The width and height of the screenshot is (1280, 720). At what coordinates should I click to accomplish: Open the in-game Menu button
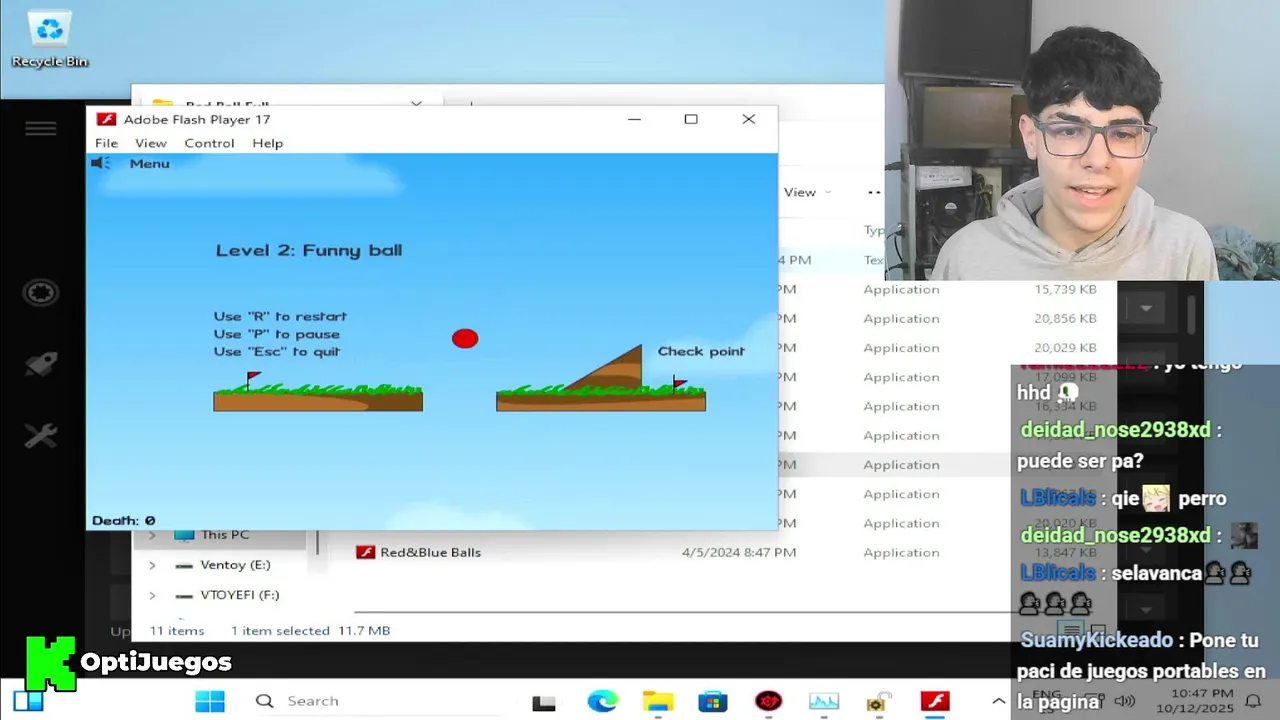149,163
